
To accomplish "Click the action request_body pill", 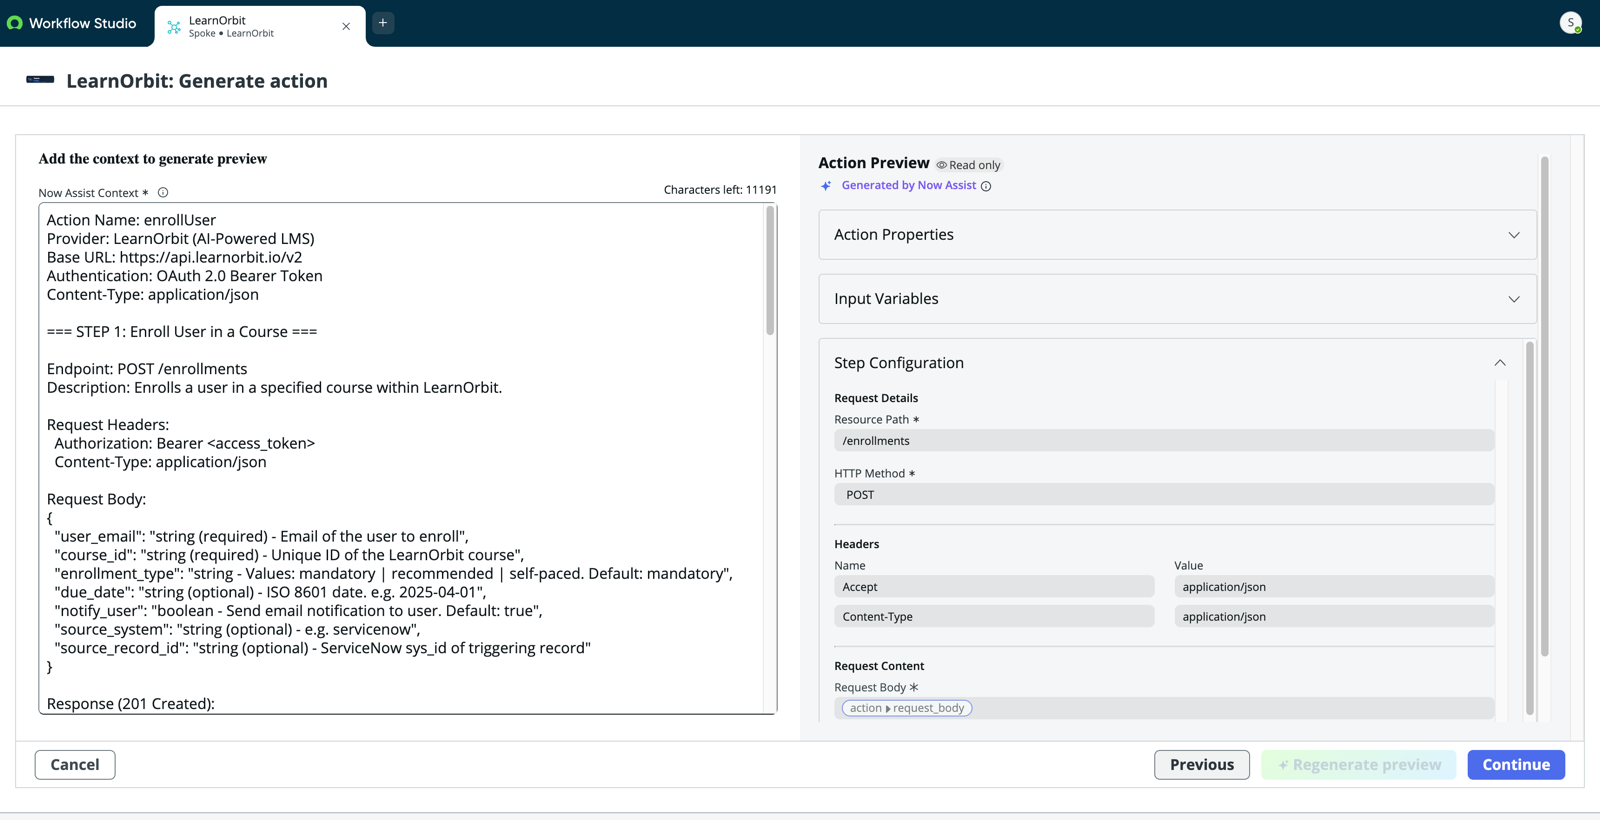I will tap(907, 708).
